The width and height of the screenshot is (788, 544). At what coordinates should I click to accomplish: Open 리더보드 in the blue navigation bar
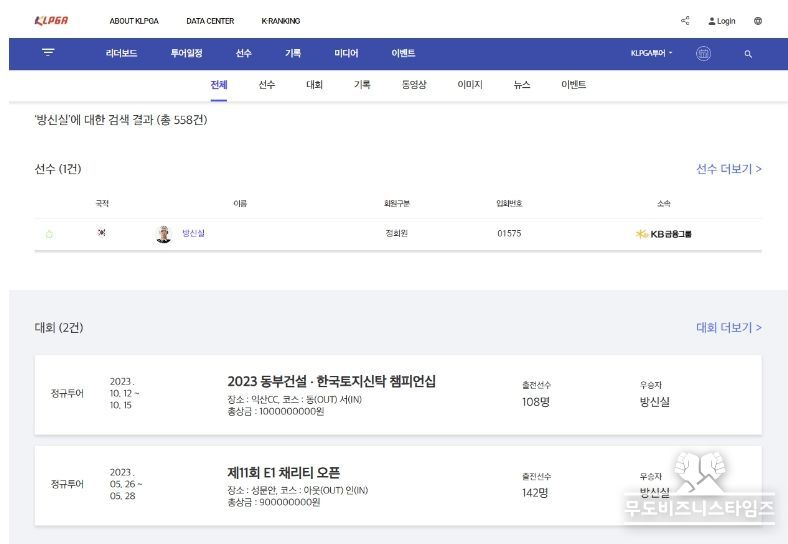(x=121, y=53)
